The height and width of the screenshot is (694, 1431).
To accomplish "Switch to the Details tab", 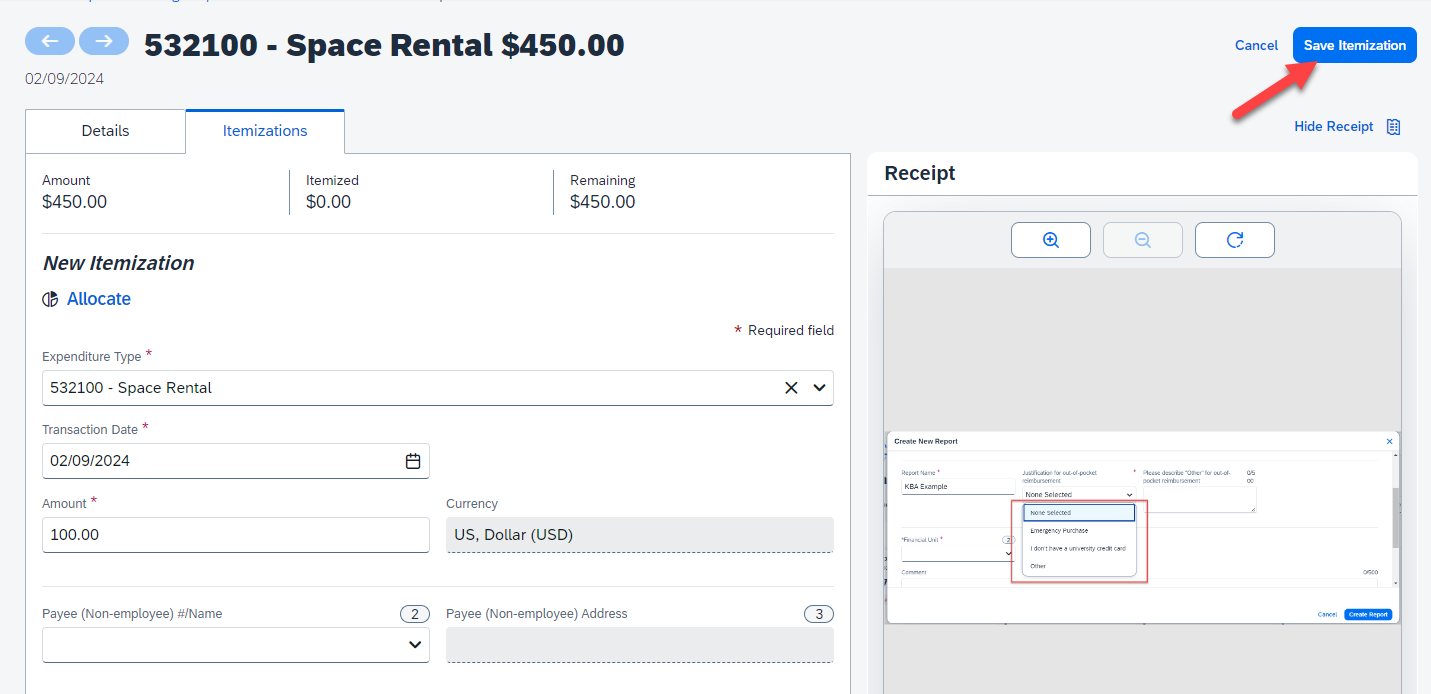I will pos(105,130).
